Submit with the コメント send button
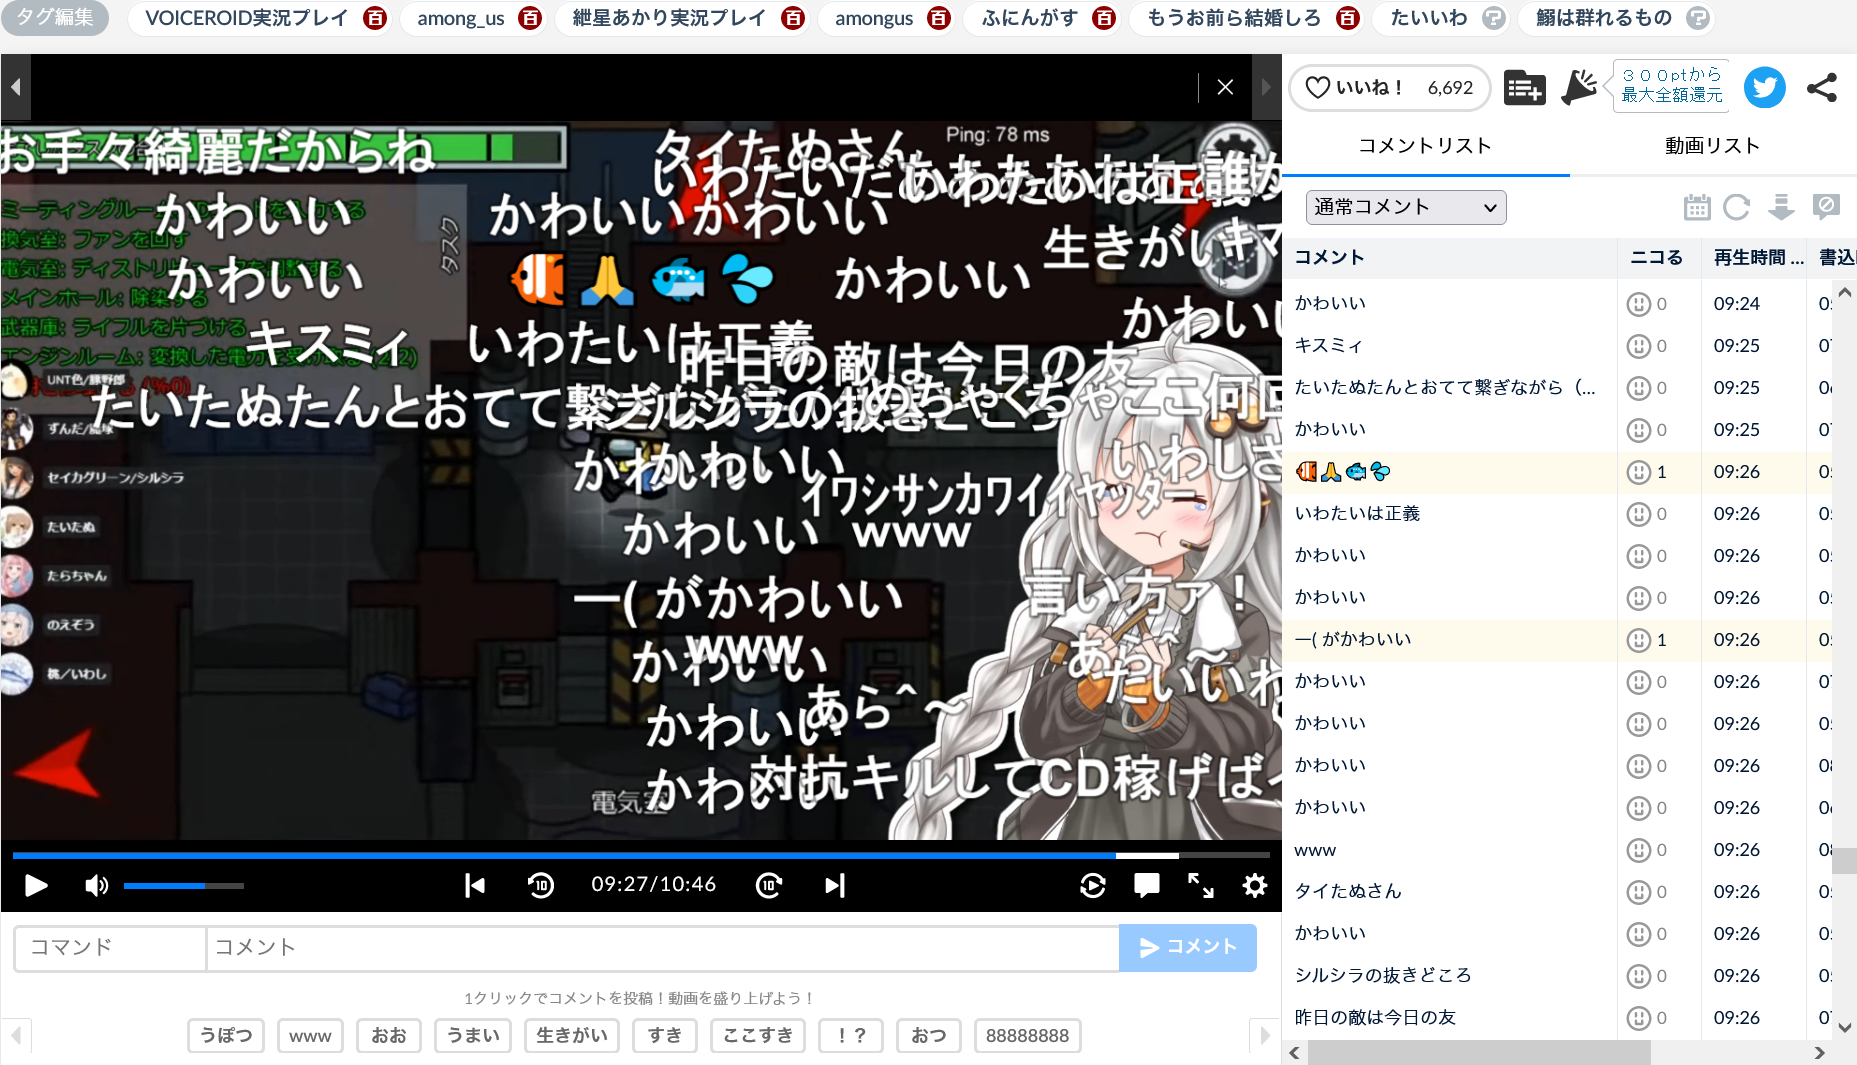Image resolution: width=1857 pixels, height=1065 pixels. pyautogui.click(x=1188, y=948)
